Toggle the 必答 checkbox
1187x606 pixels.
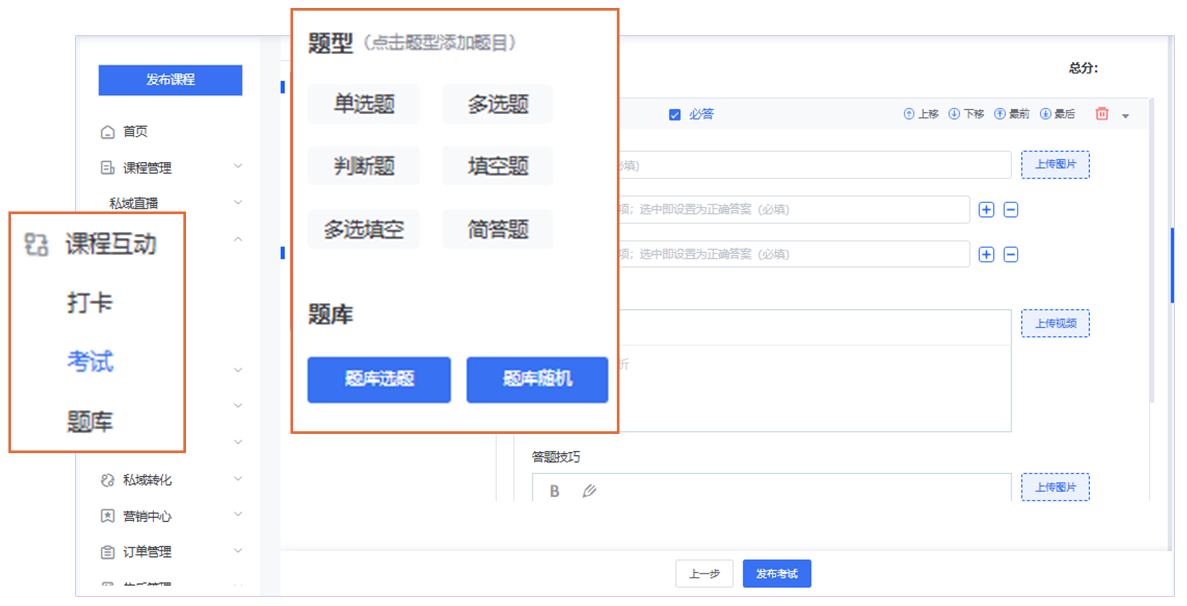coord(675,115)
